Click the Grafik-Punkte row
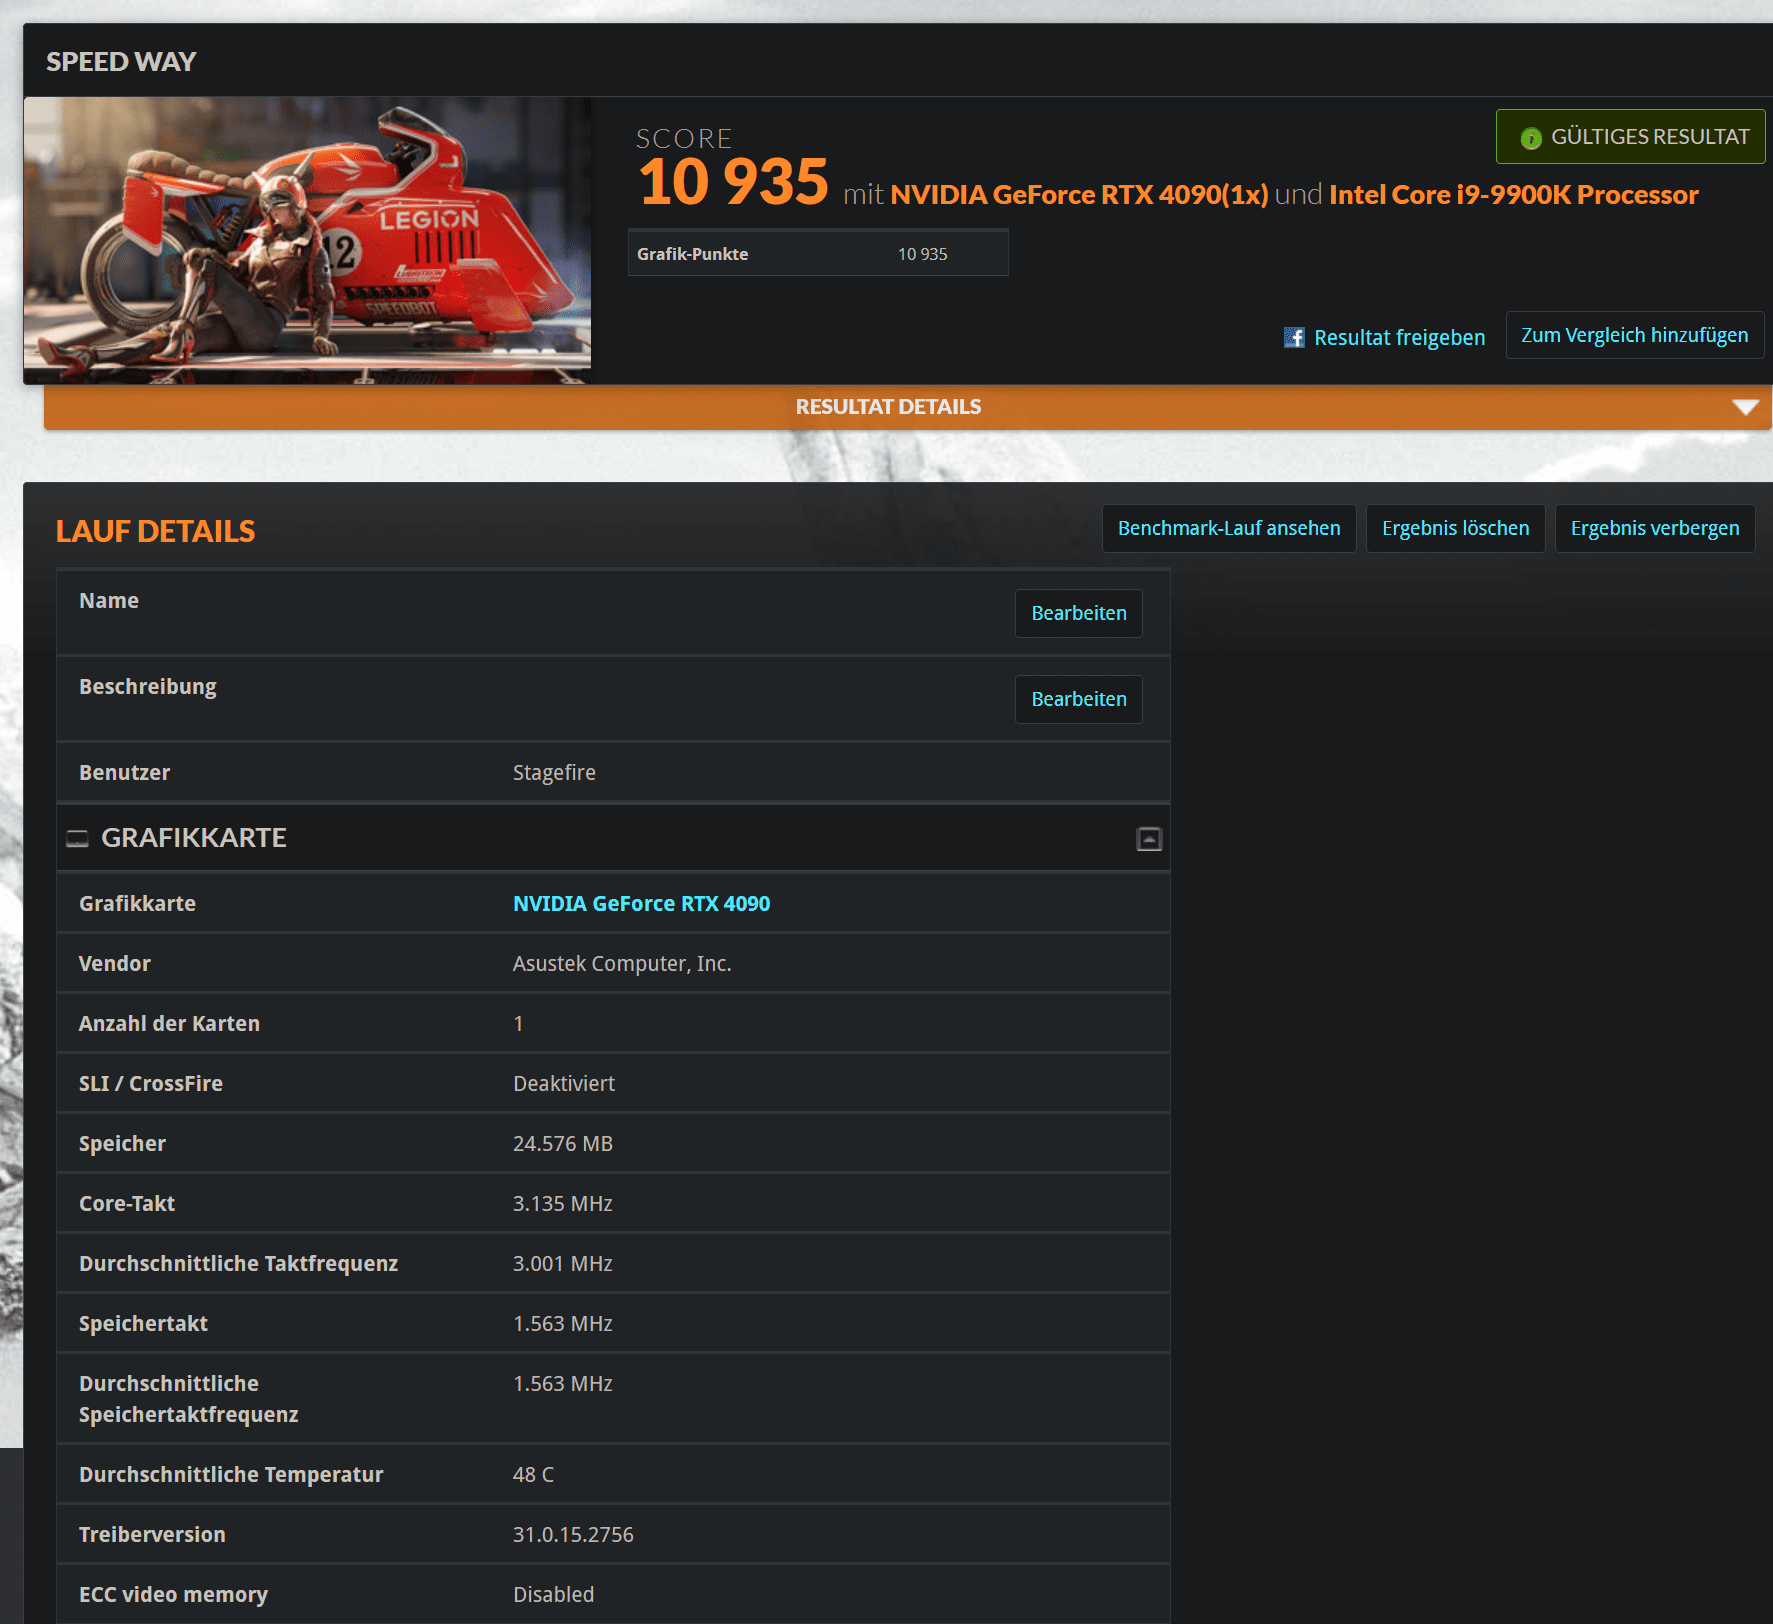 [x=818, y=253]
